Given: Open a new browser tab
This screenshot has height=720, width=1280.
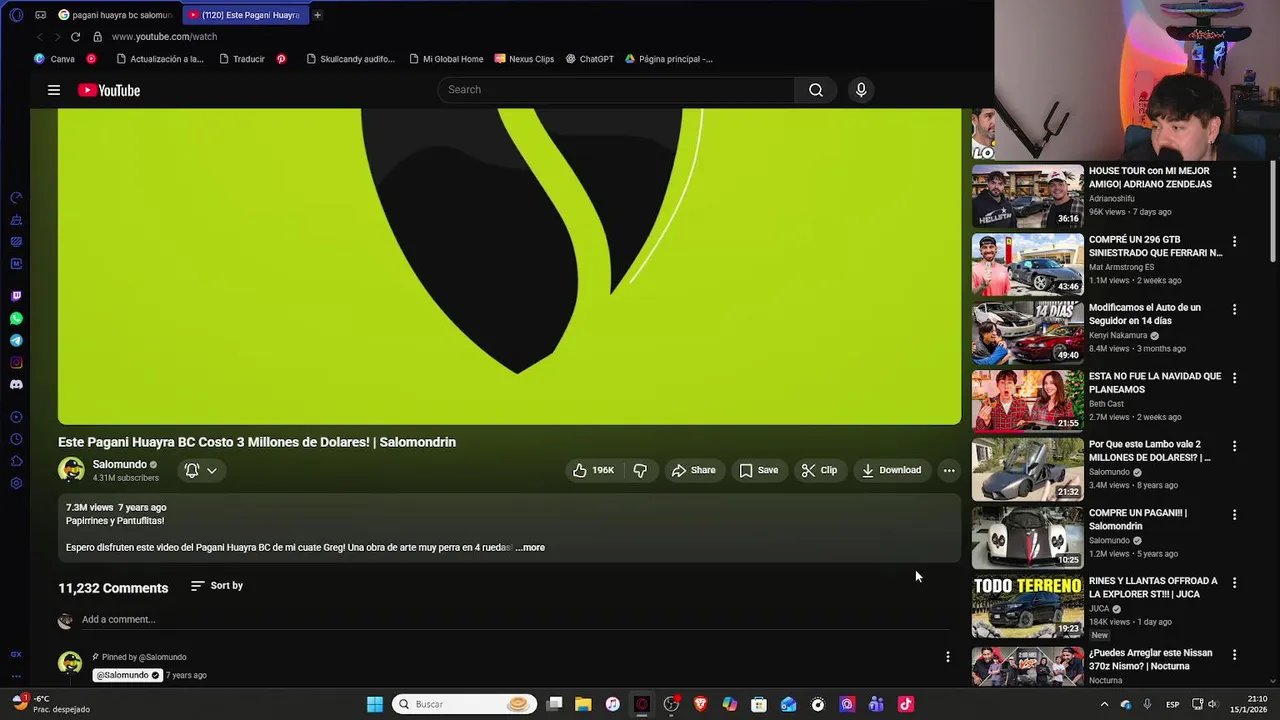Looking at the screenshot, I should (317, 15).
